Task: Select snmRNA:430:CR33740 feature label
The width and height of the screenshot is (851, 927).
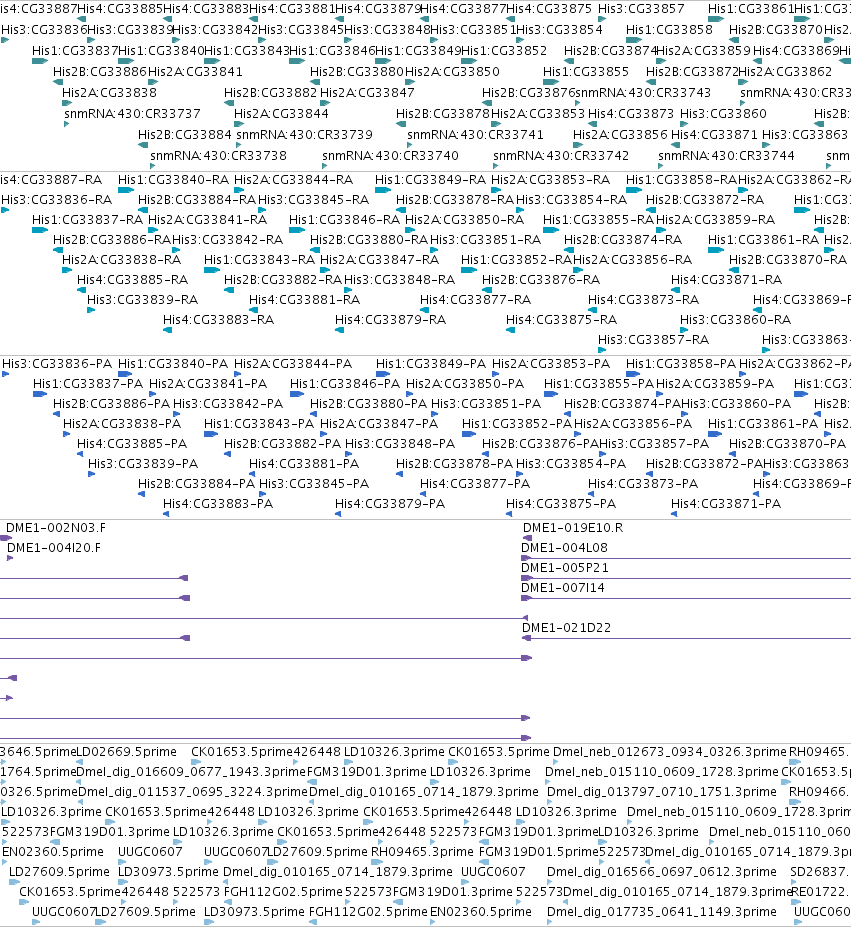Action: click(390, 156)
